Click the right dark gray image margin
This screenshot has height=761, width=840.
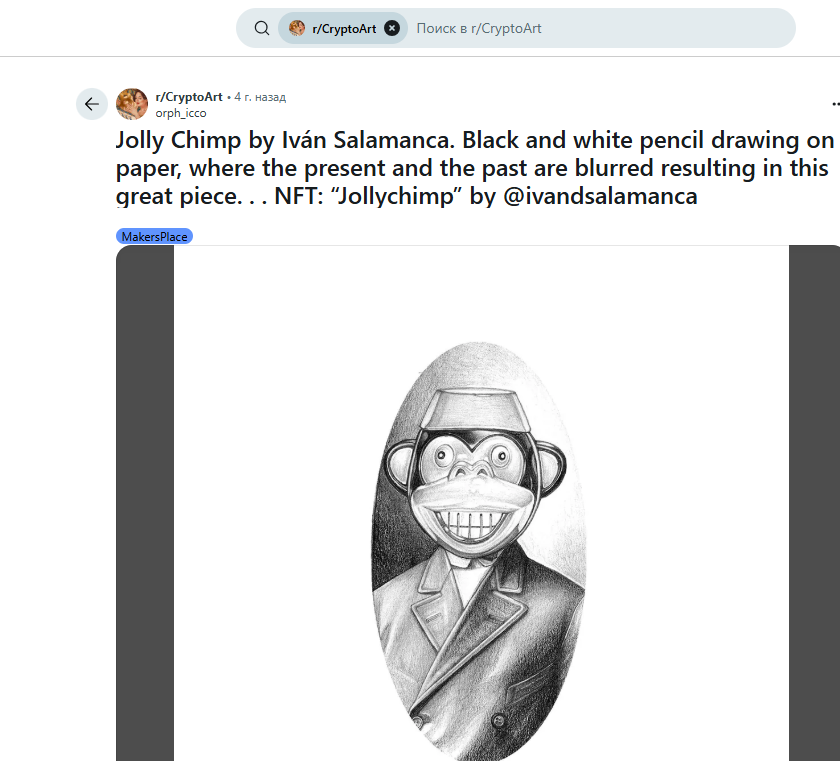pos(814,500)
